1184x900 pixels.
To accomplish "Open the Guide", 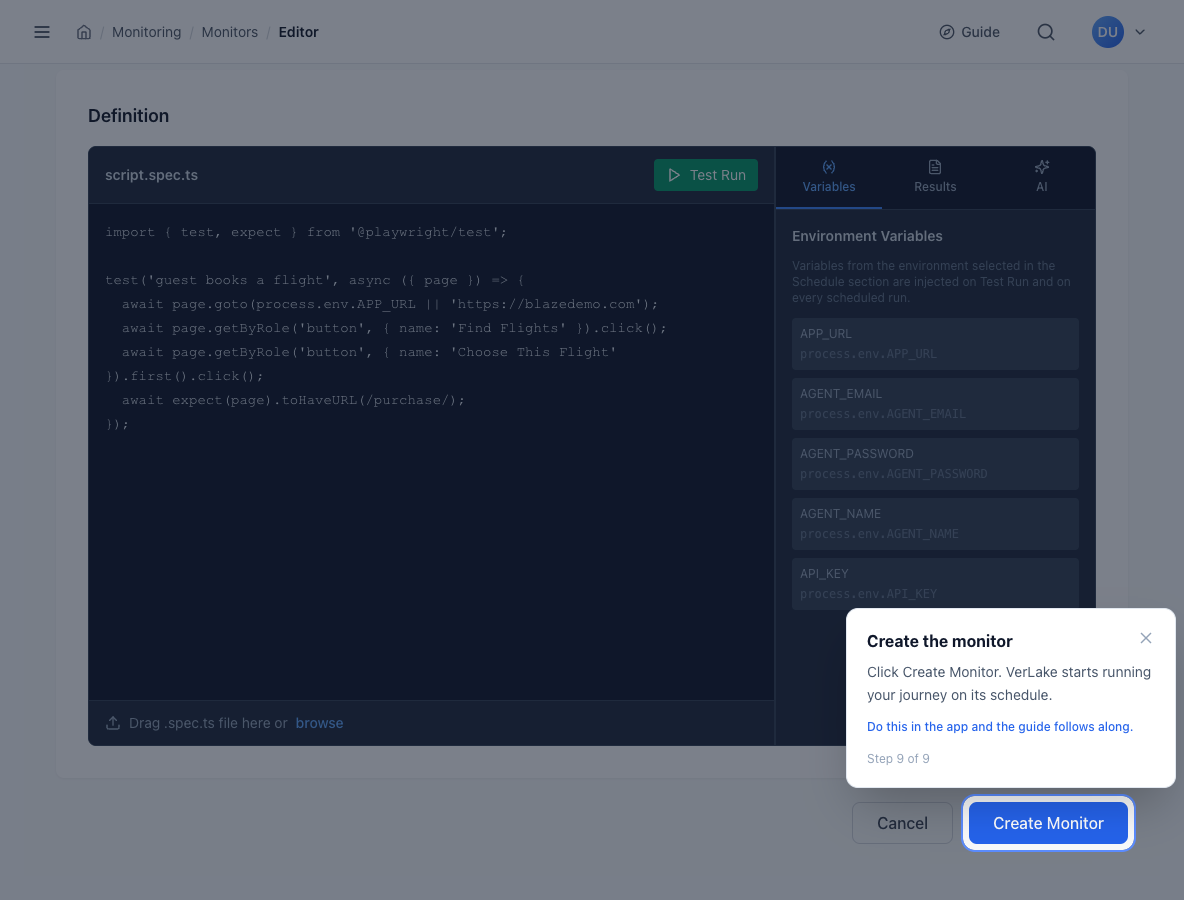I will (x=970, y=32).
